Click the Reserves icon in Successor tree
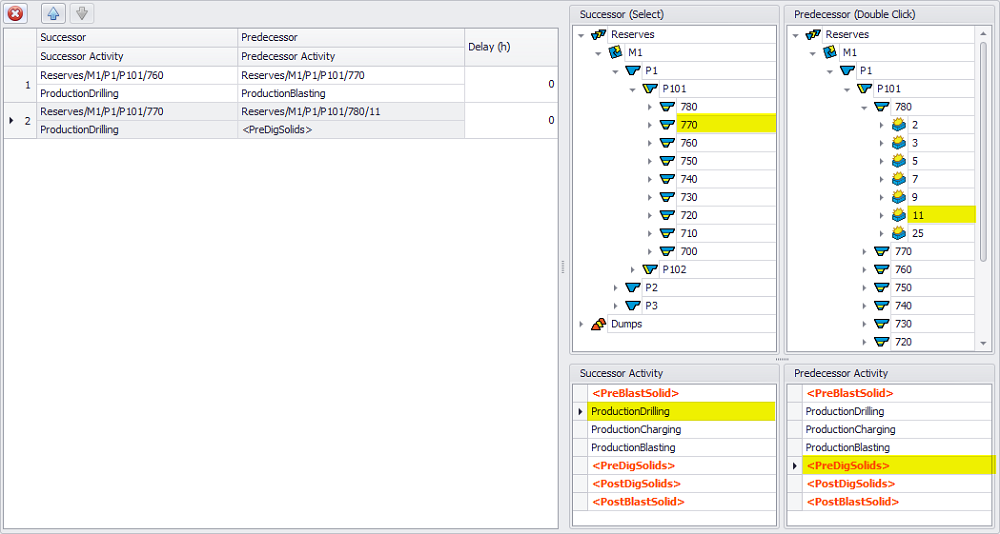The height and width of the screenshot is (534, 1000). [x=600, y=35]
